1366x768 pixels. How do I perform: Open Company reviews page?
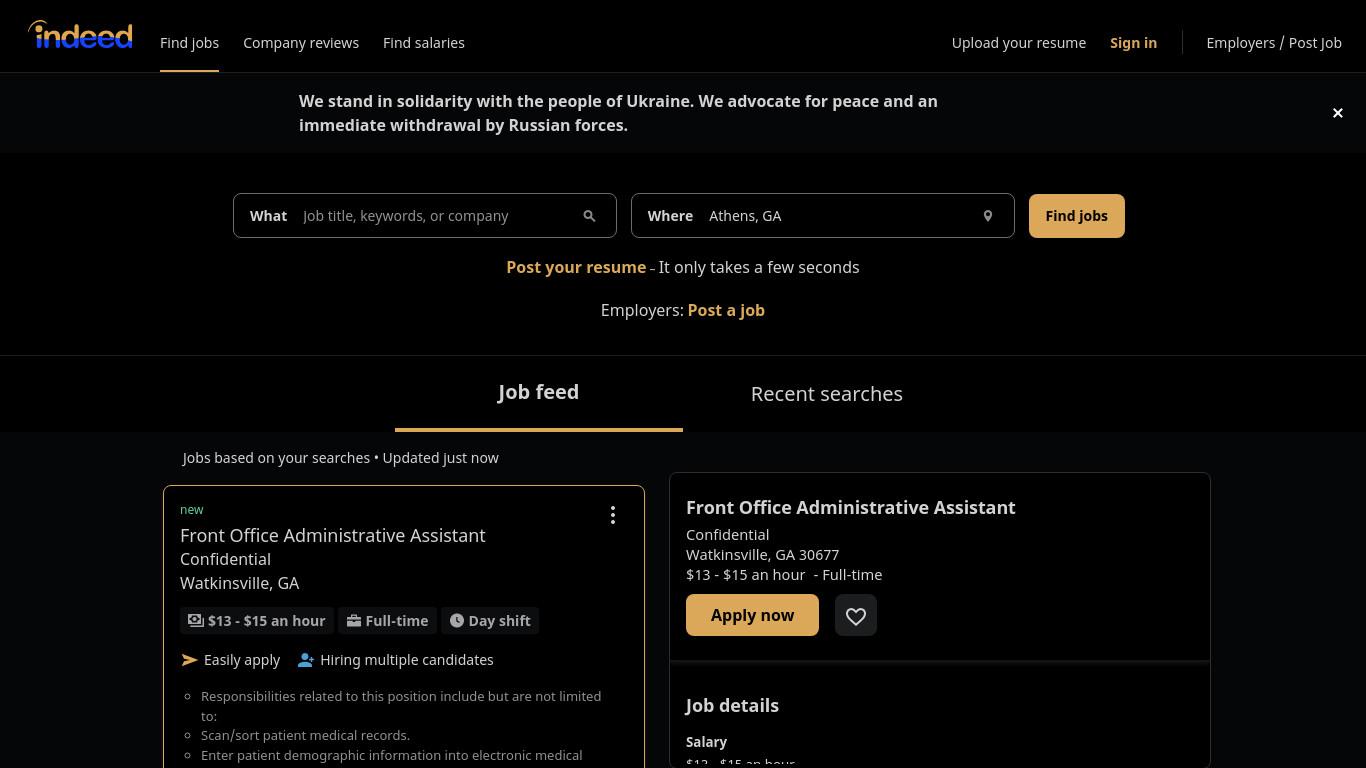301,43
